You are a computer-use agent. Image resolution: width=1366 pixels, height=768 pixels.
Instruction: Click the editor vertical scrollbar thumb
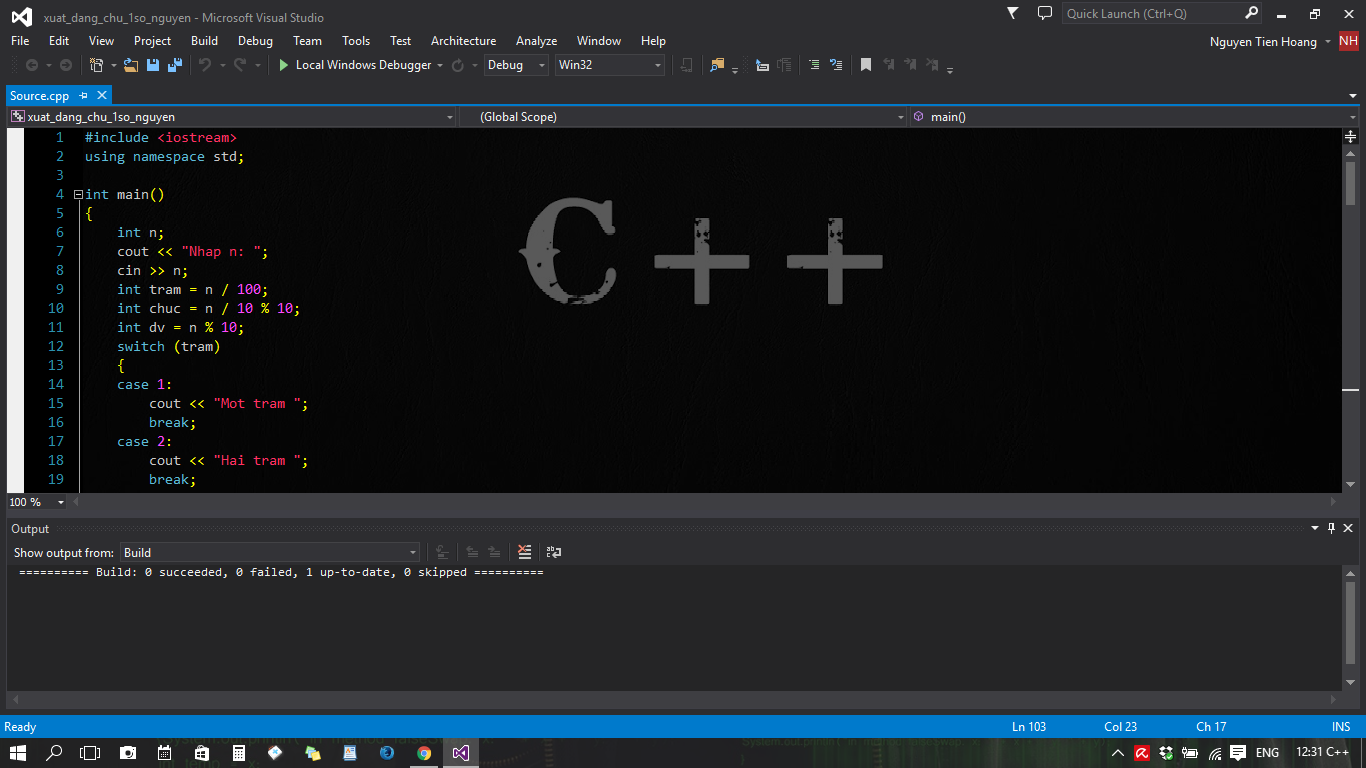point(1350,183)
